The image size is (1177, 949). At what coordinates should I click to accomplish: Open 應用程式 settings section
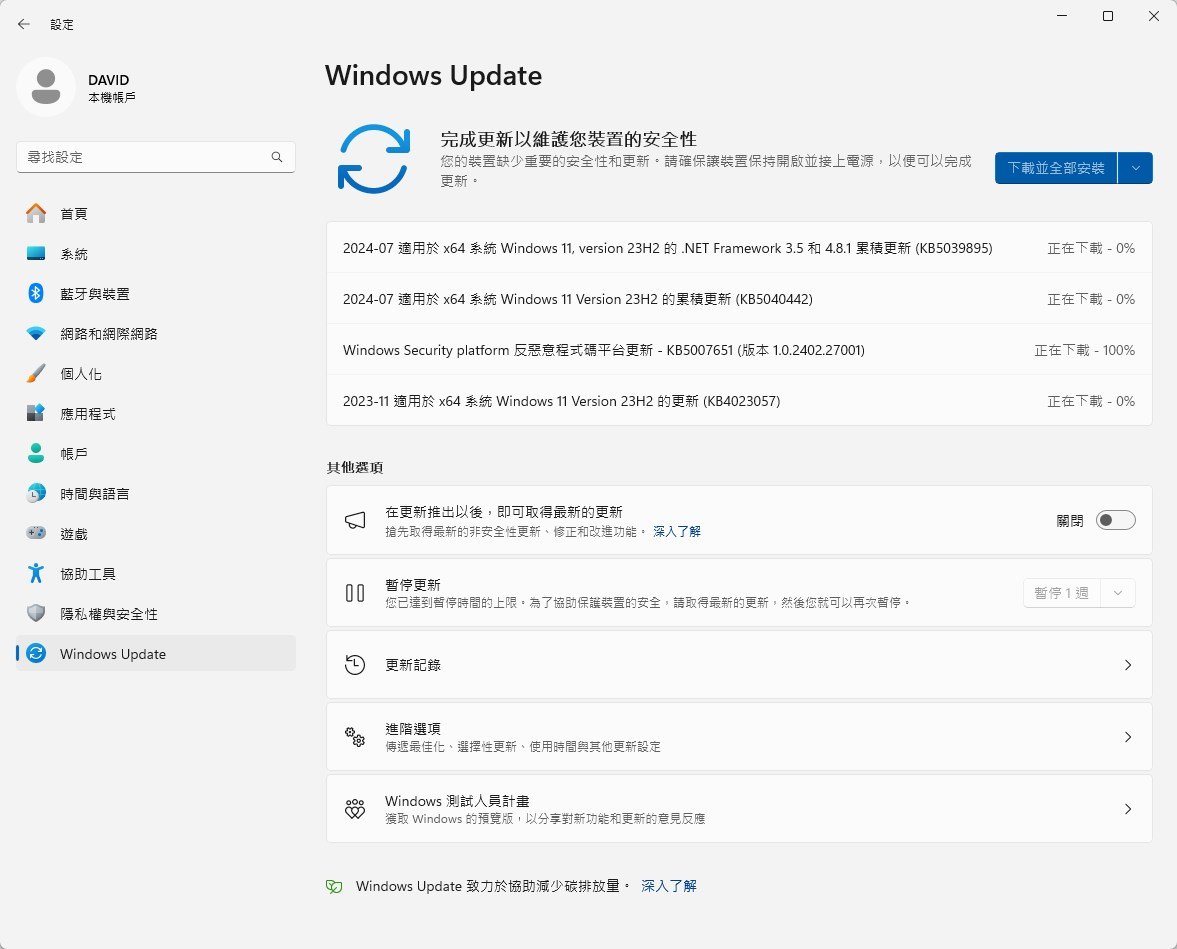(155, 414)
